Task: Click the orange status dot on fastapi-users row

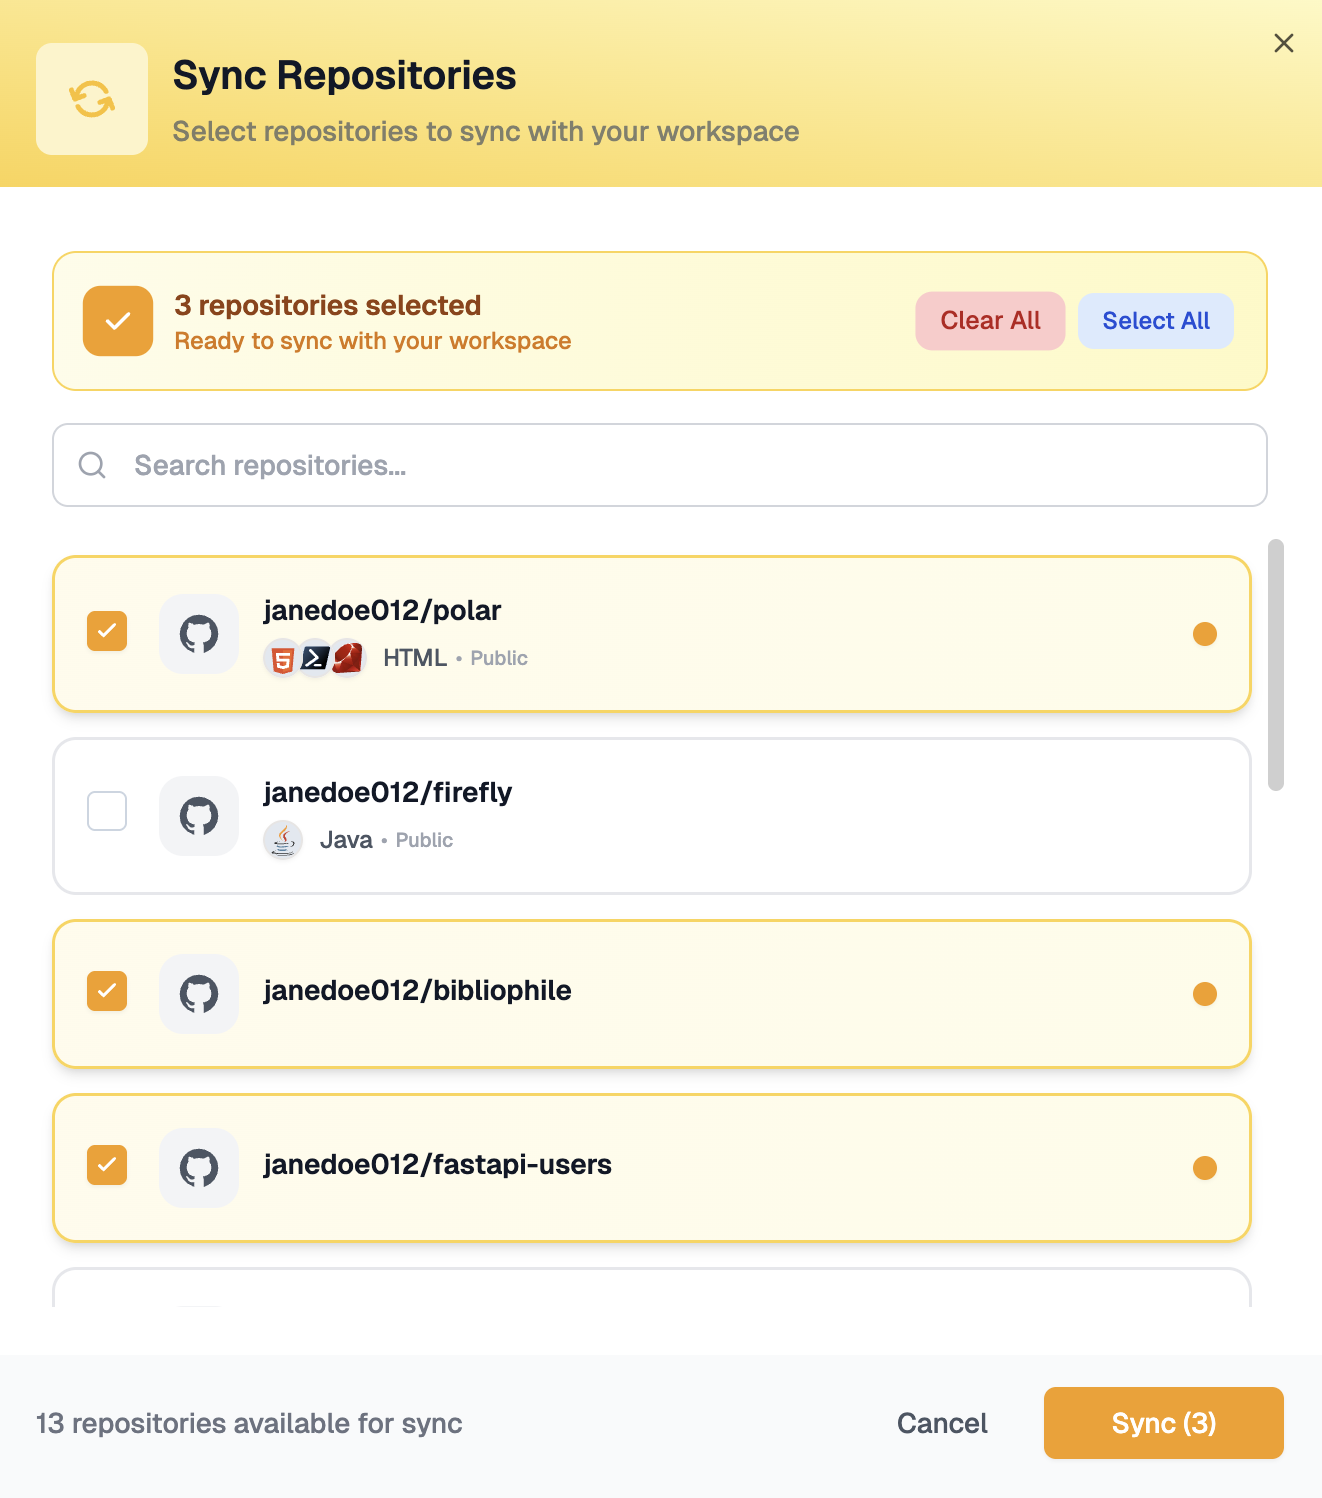Action: pos(1206,1167)
